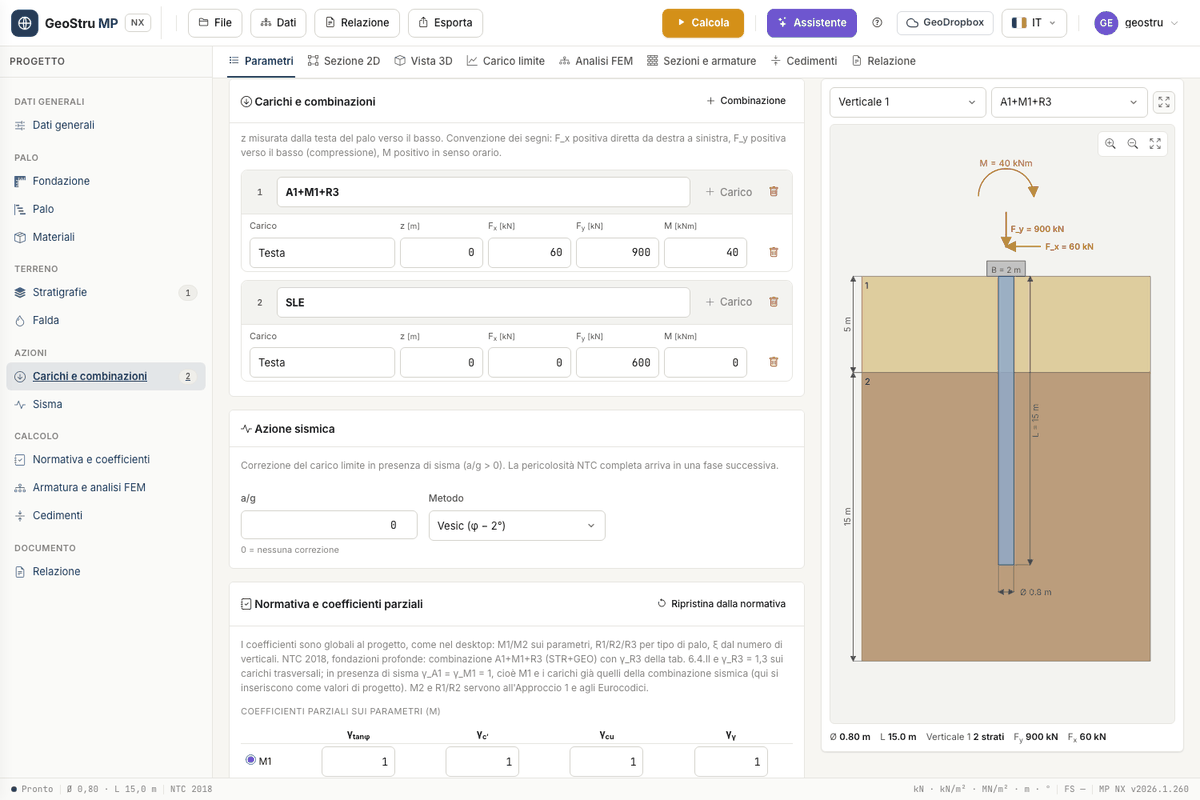Screen dimensions: 1200x800
Task: Open Sisma in the project sidebar
Action: [x=106, y=404]
